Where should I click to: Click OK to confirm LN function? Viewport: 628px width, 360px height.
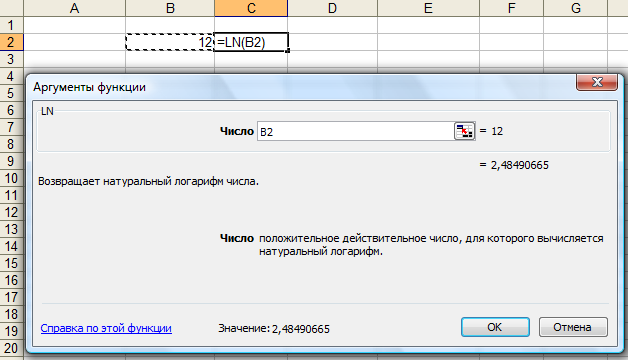[495, 327]
